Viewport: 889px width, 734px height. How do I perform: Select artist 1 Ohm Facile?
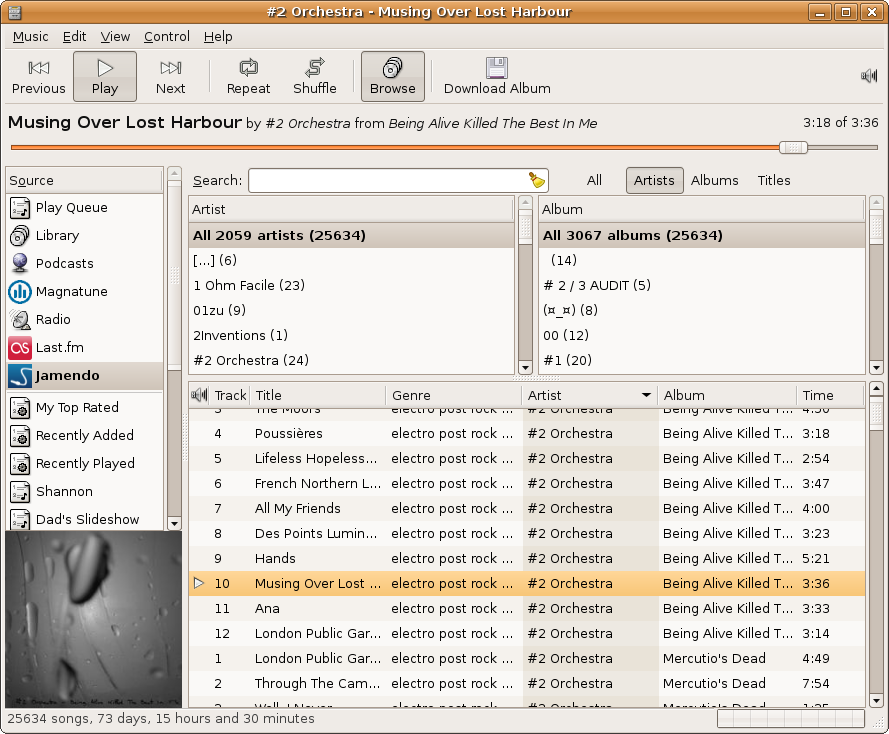pos(352,285)
